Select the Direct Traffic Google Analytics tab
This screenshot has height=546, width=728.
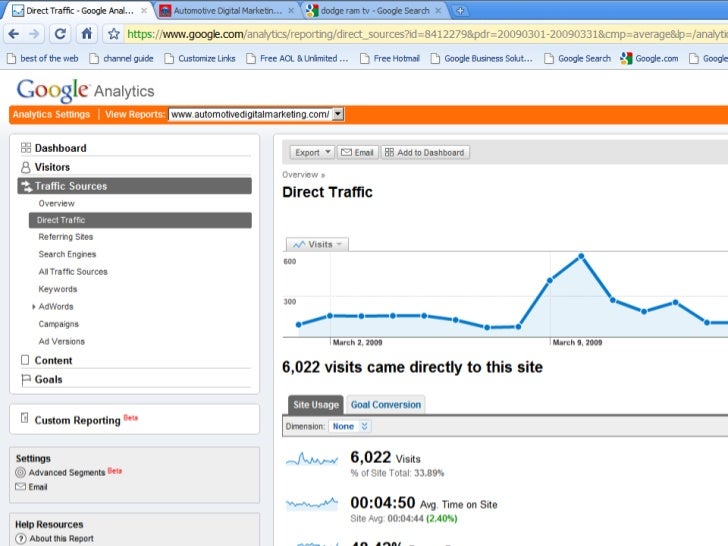click(79, 11)
